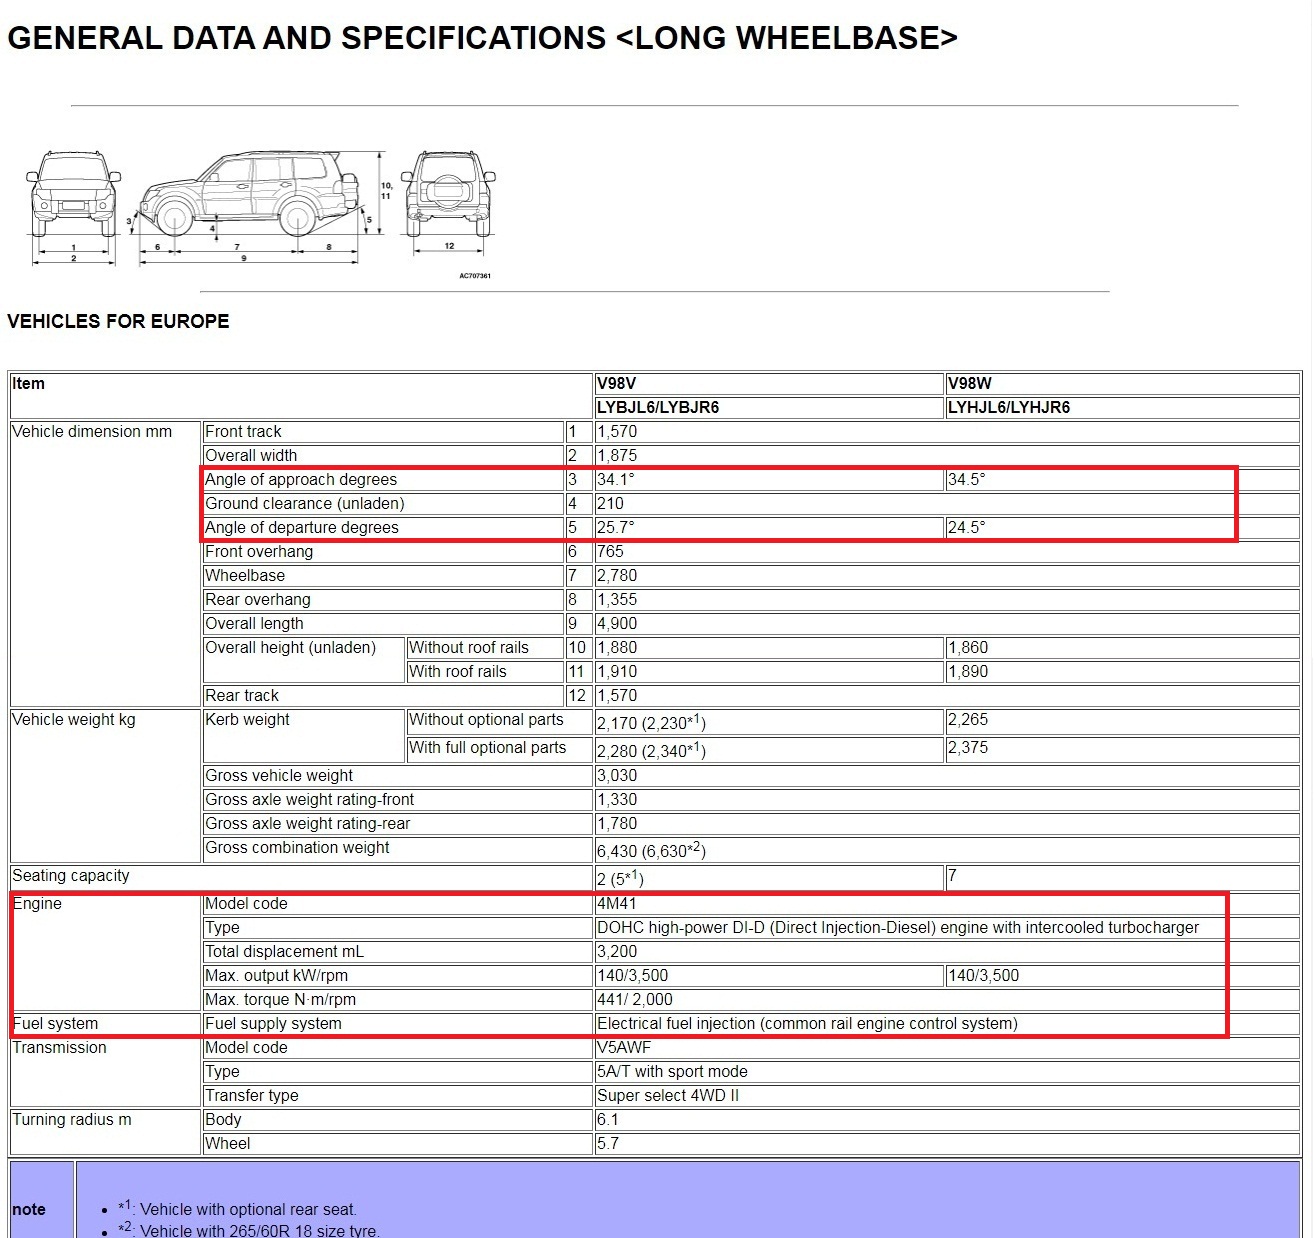Select the ground clearance value 210
The width and height of the screenshot is (1314, 1238).
[610, 504]
